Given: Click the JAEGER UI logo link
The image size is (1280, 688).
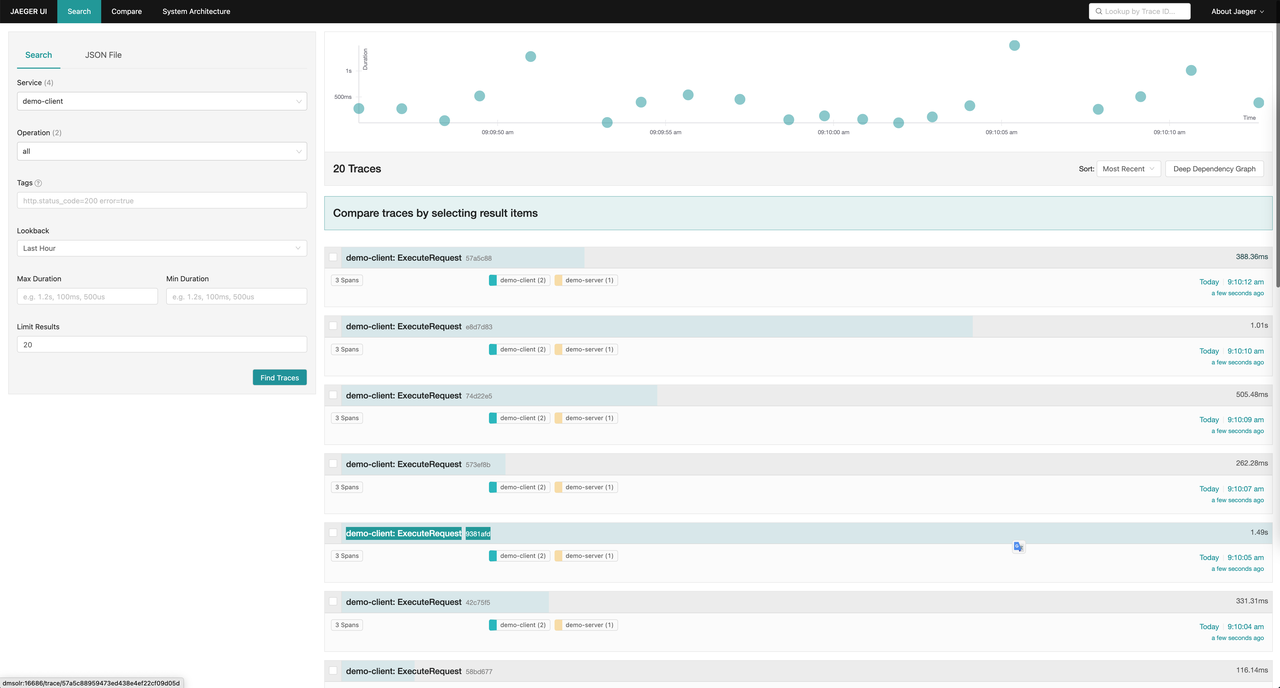Looking at the screenshot, I should click(29, 11).
